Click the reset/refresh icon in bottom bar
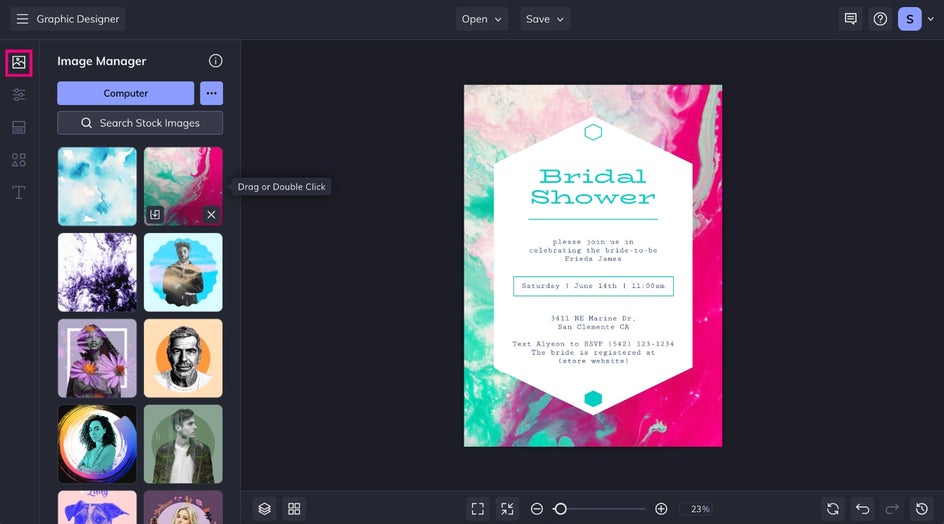944x524 pixels. 833,509
